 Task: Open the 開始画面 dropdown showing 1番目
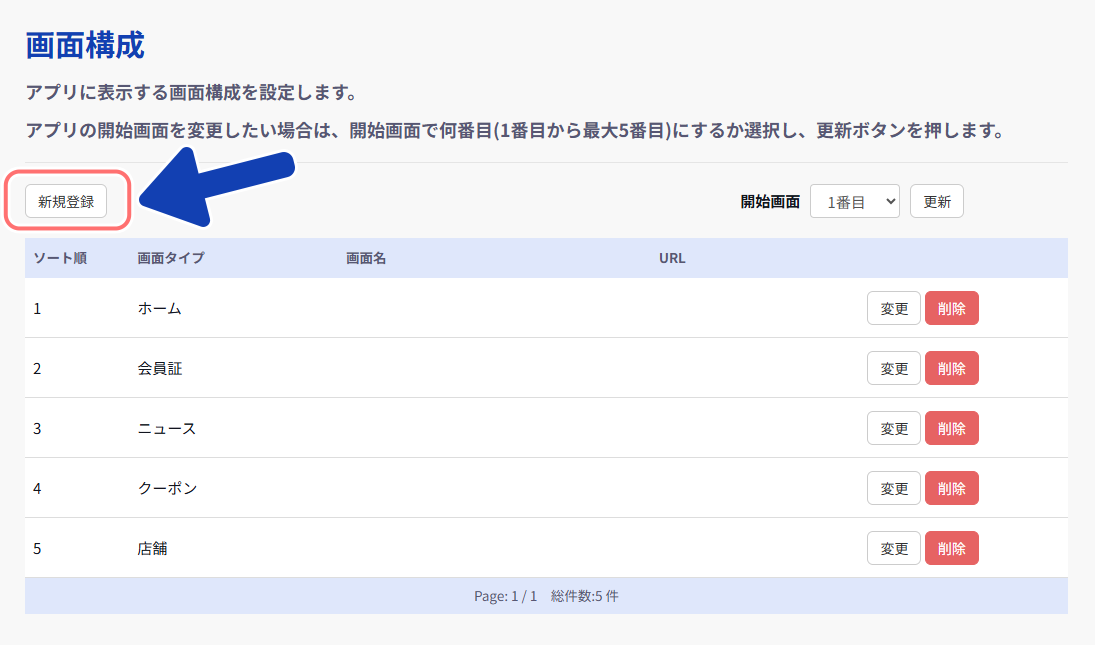[x=854, y=201]
